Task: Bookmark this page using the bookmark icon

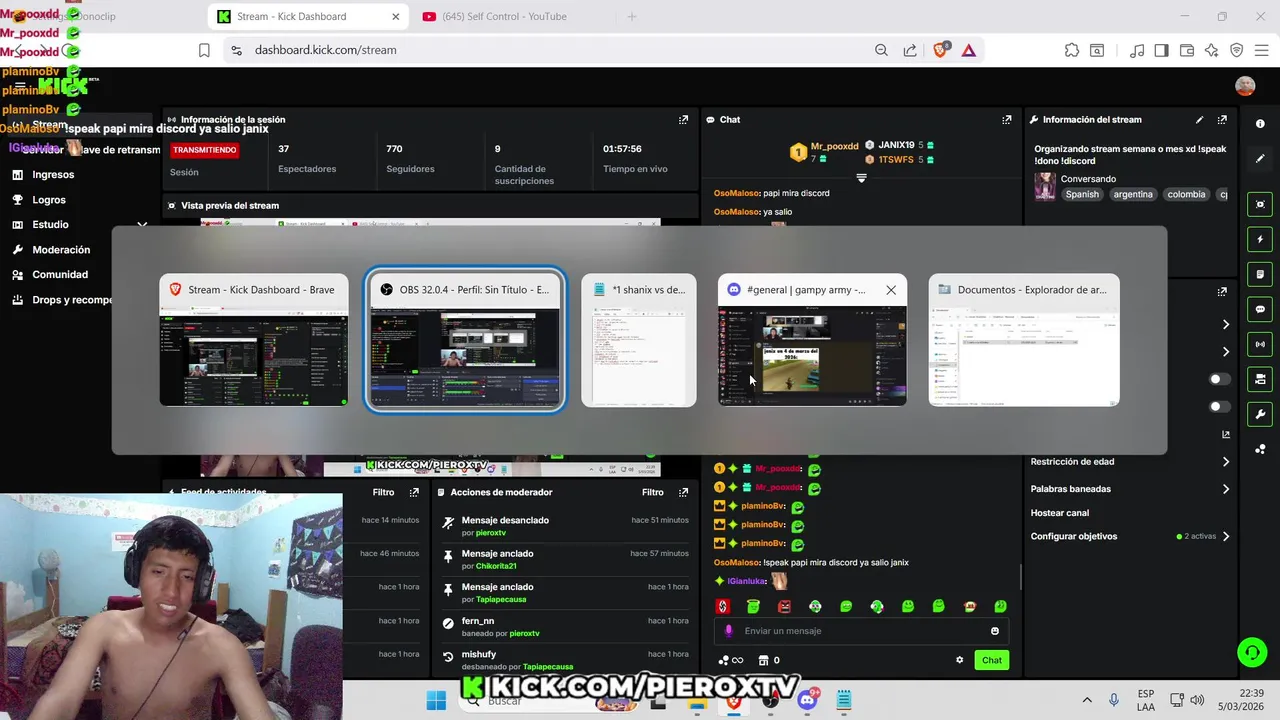Action: [204, 50]
